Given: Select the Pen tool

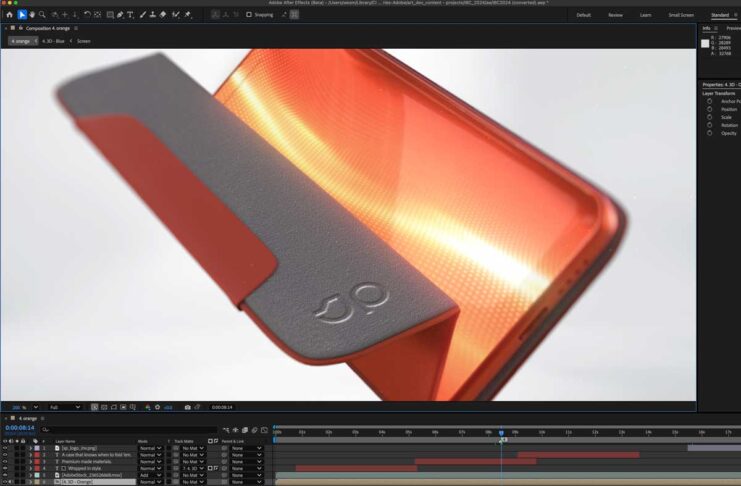Looking at the screenshot, I should click(120, 15).
